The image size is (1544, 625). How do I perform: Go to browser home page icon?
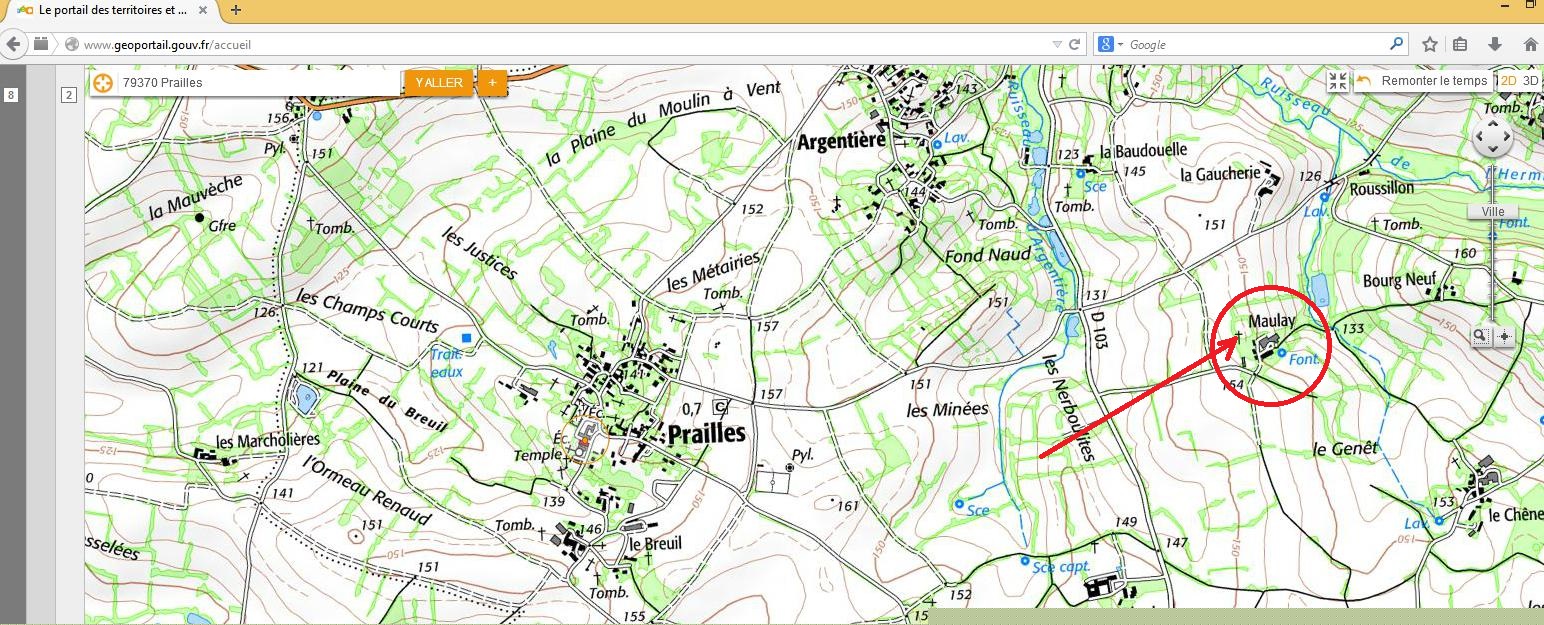[x=1530, y=44]
